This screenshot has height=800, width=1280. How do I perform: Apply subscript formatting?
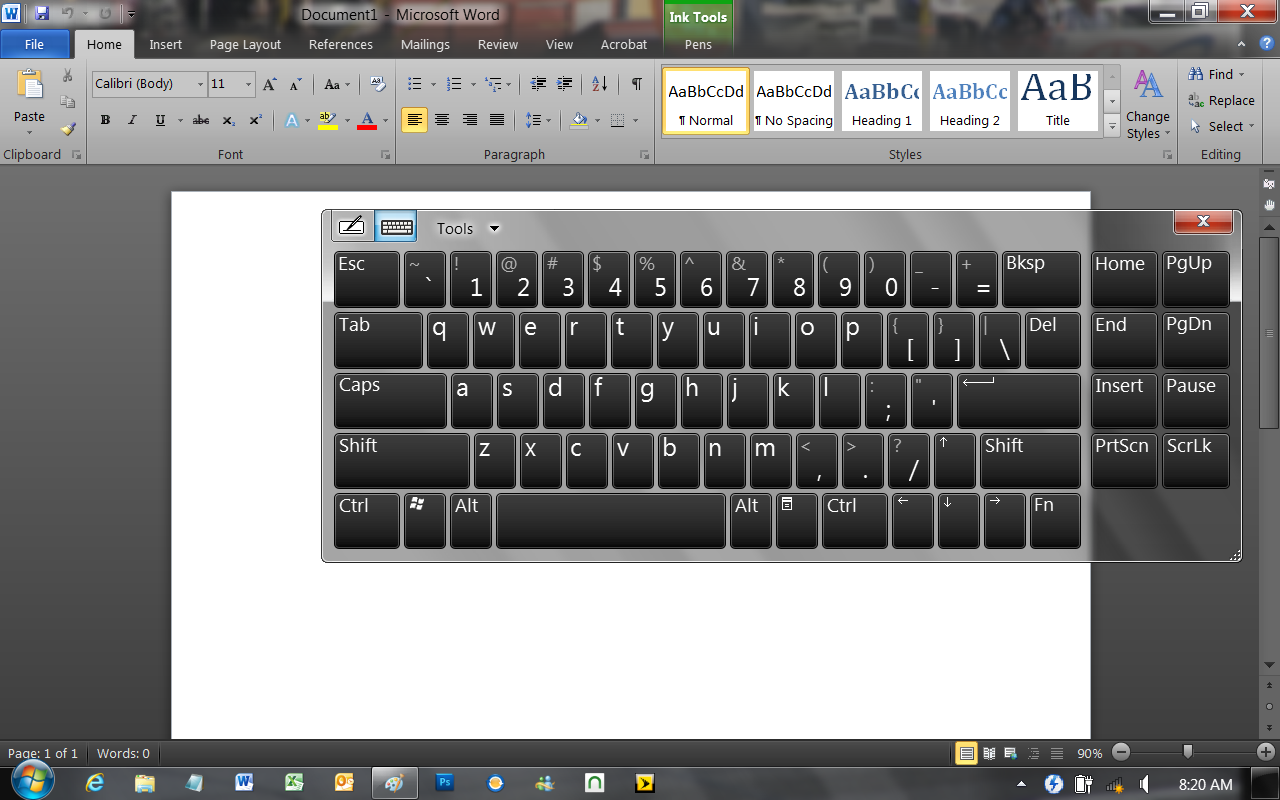228,120
